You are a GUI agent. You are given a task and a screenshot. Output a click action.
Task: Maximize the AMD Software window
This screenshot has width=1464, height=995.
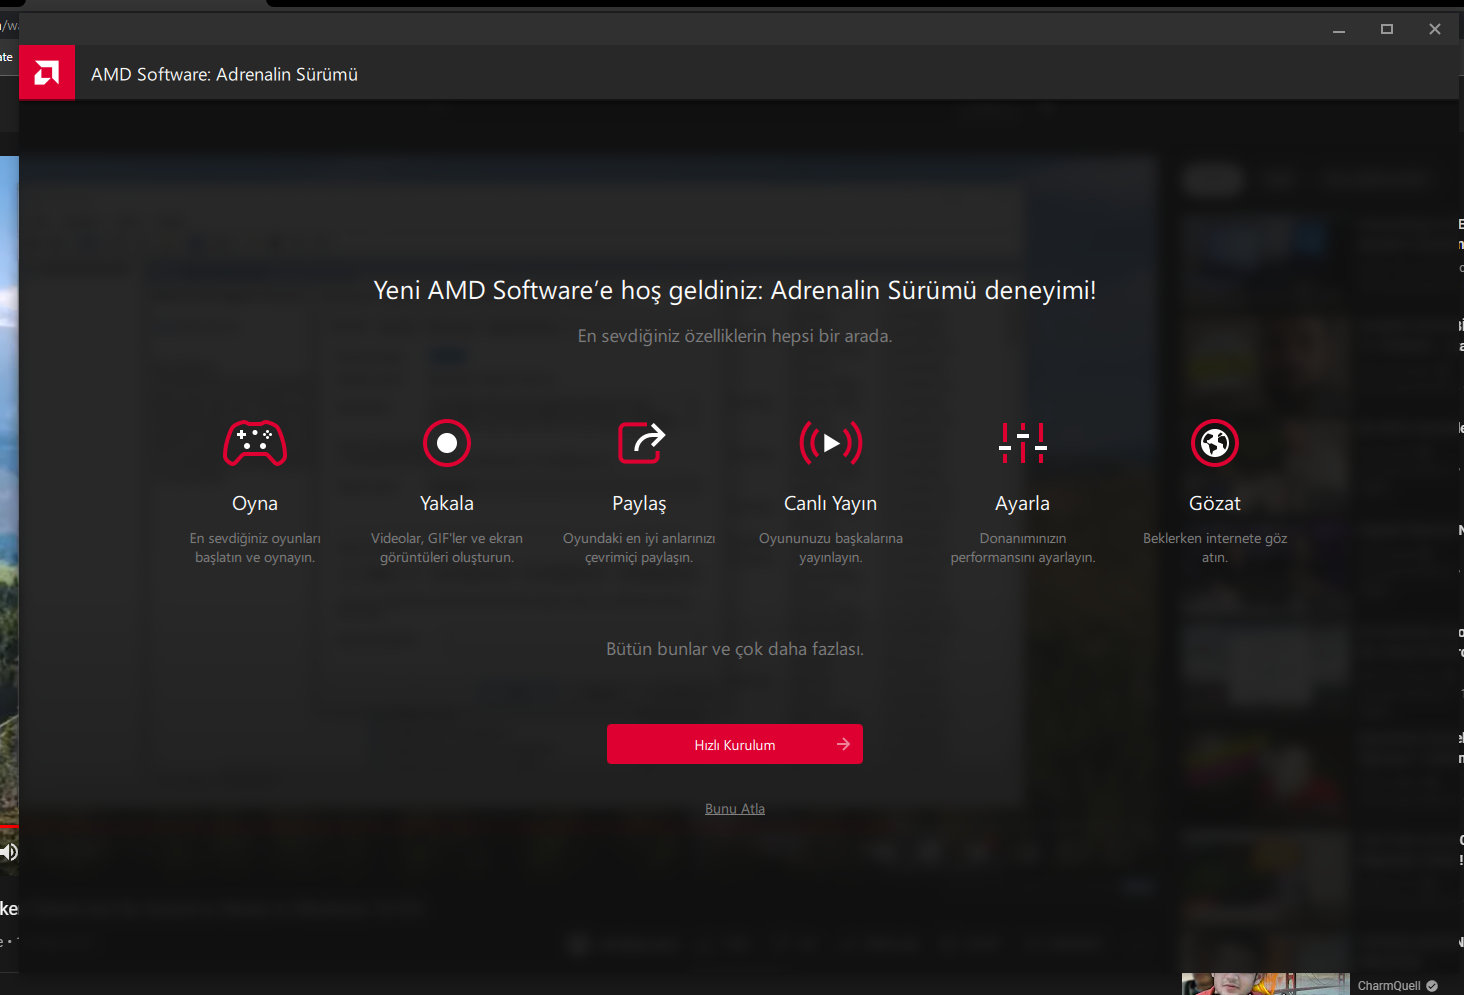[1387, 29]
